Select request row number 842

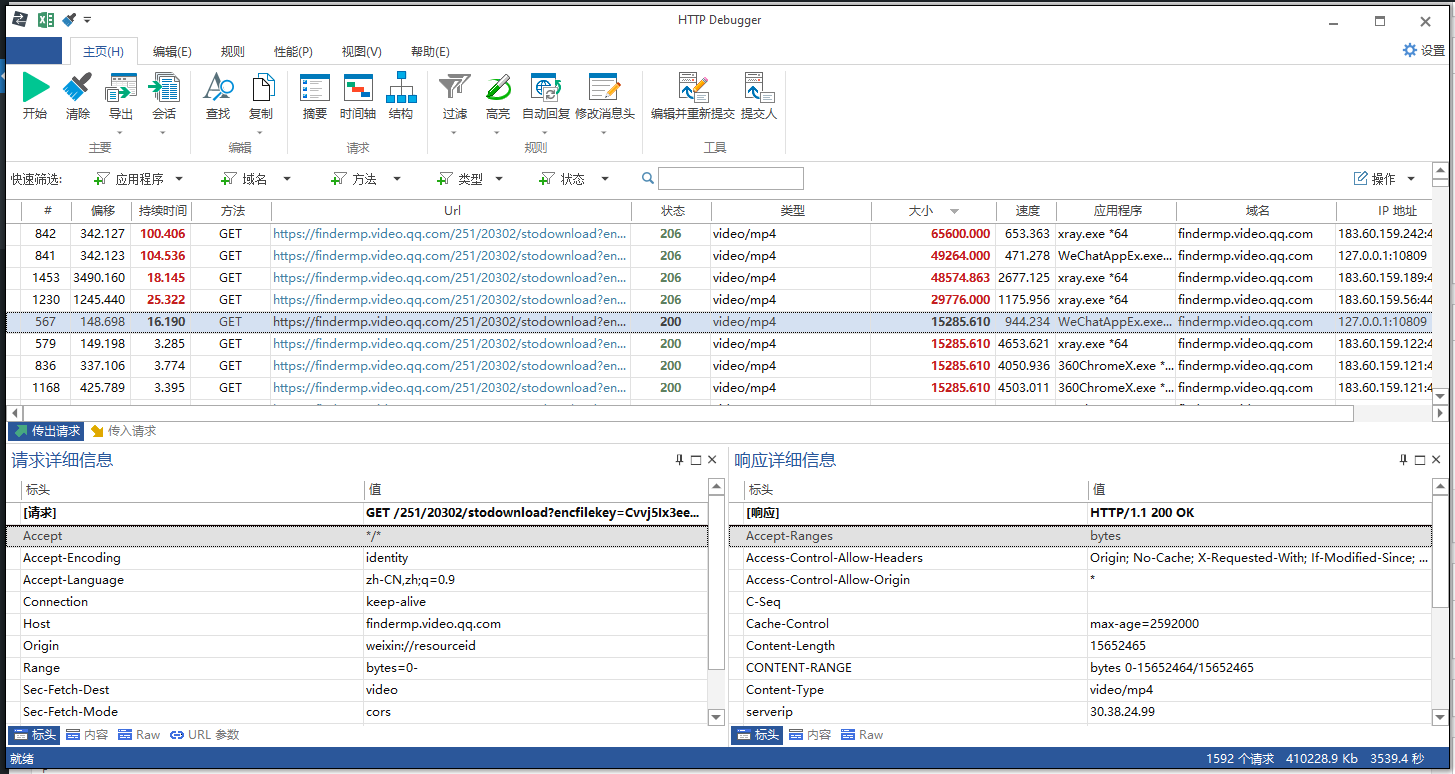pos(720,234)
